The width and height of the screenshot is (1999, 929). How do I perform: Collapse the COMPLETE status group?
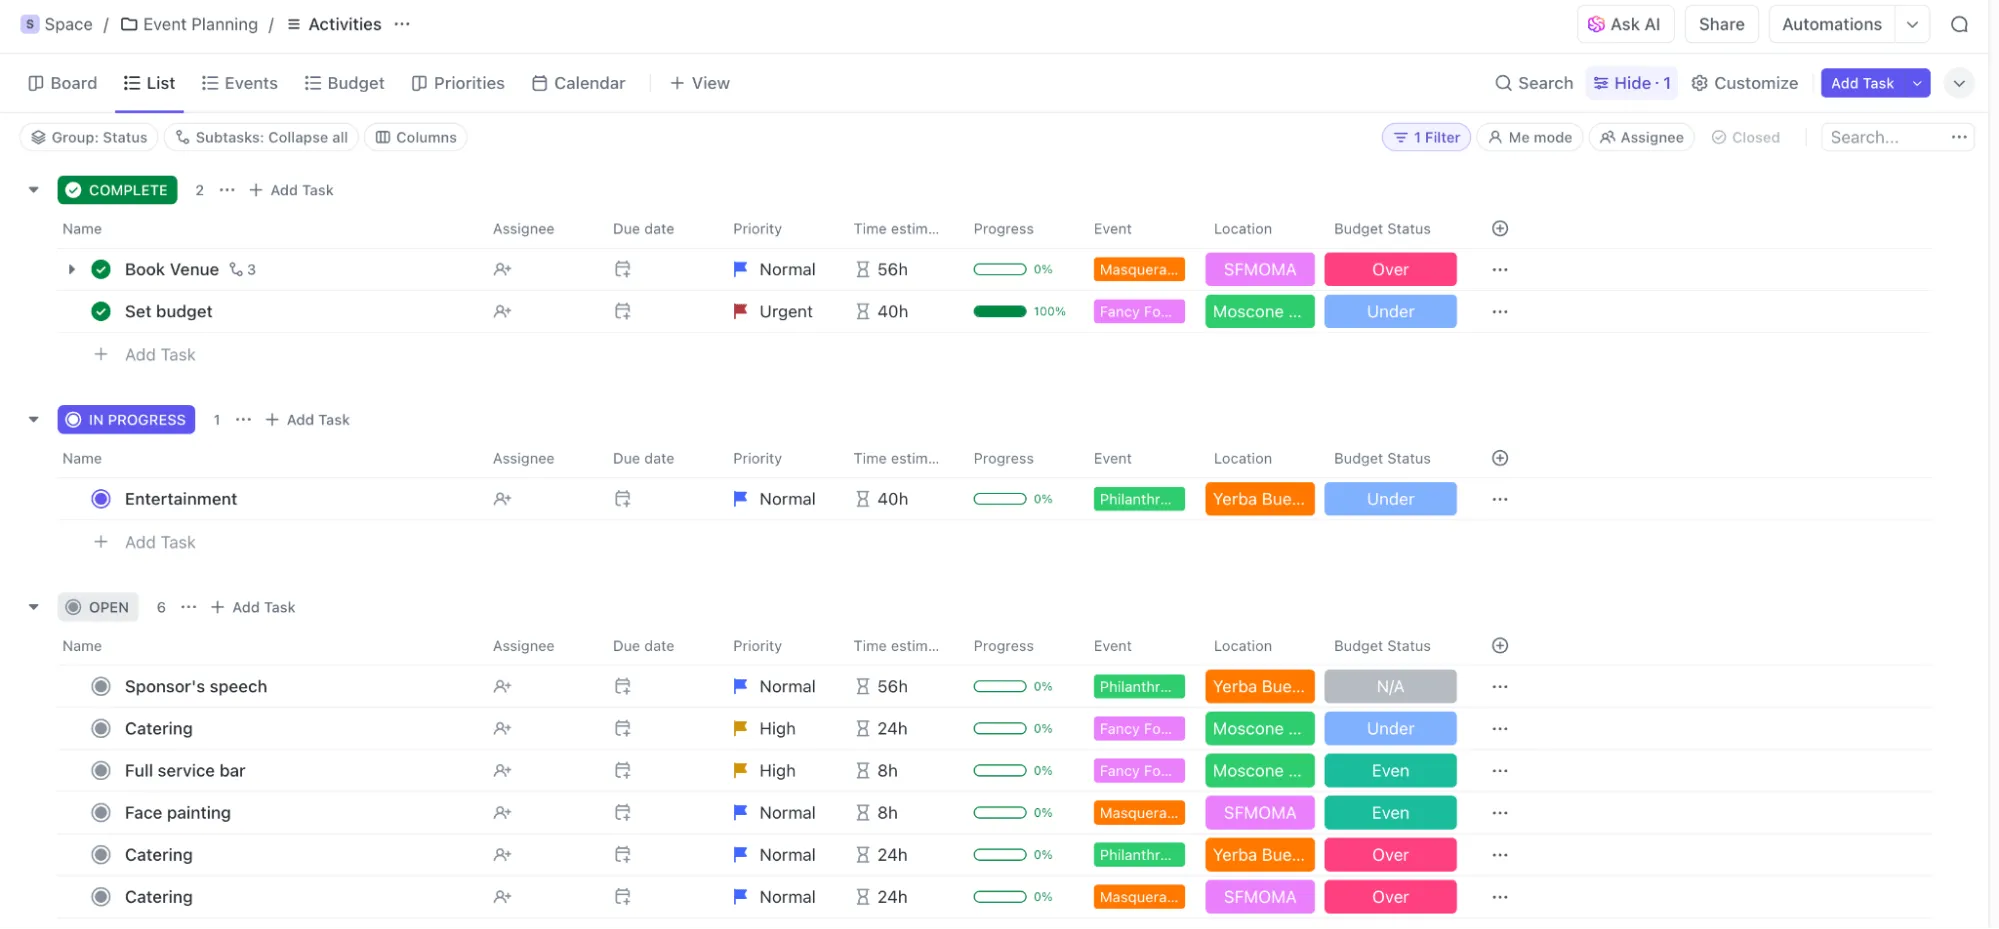click(x=34, y=189)
